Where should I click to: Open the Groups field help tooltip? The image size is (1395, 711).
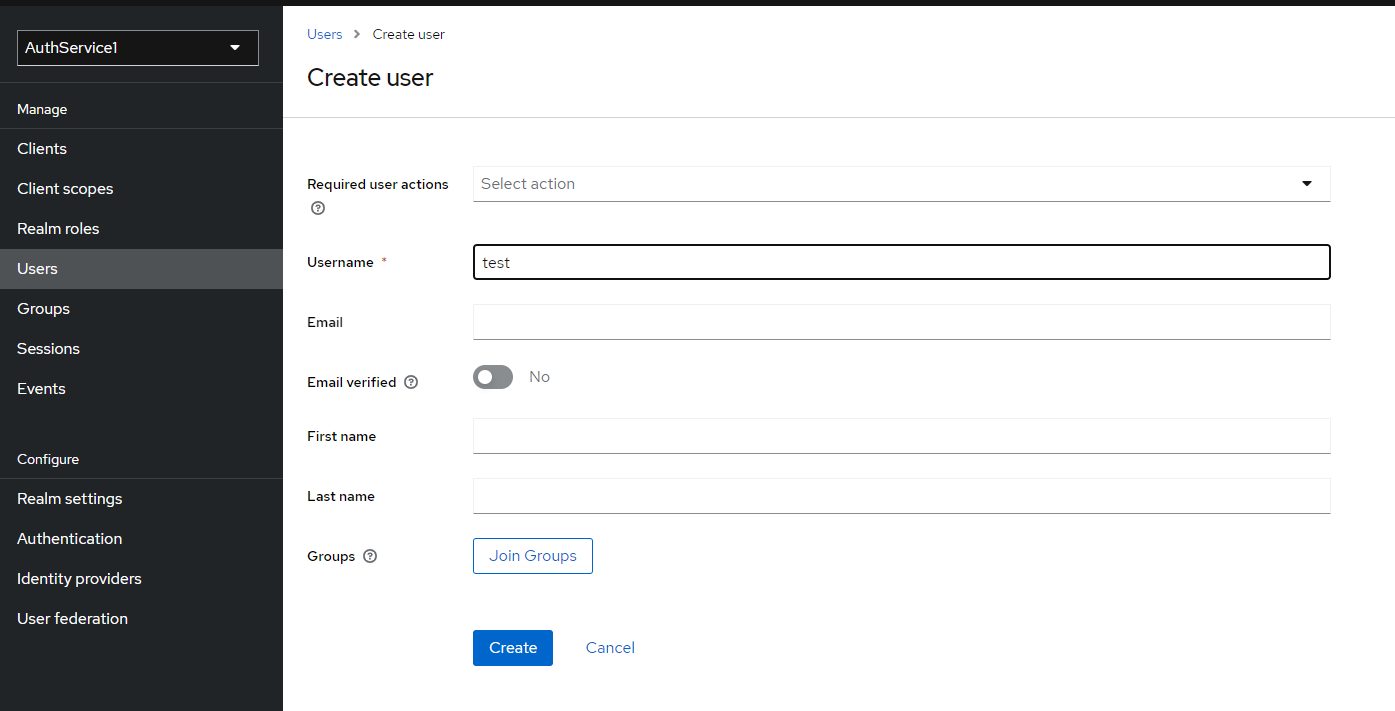coord(370,556)
